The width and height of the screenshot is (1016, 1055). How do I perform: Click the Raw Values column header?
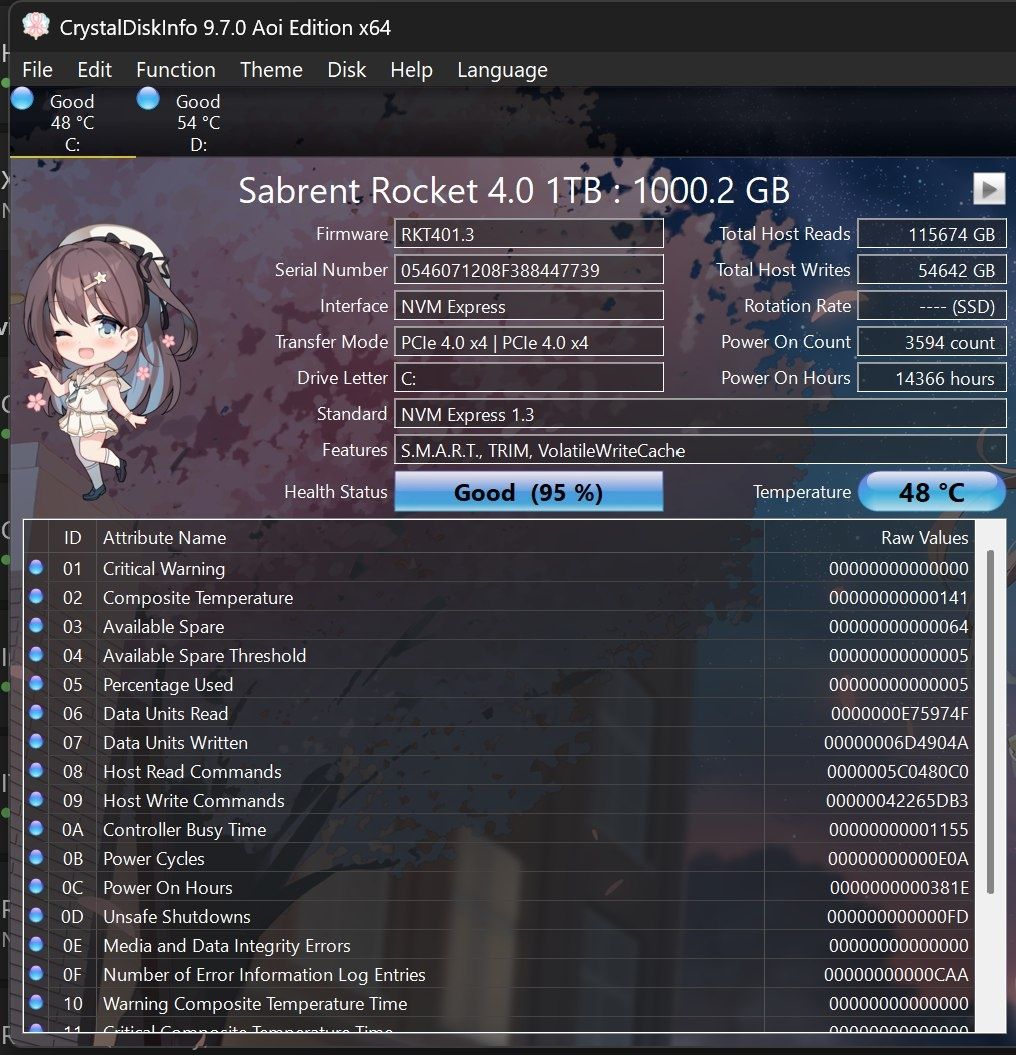[x=870, y=538]
